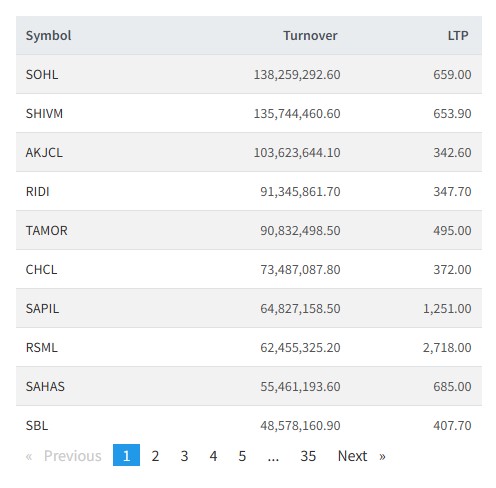Select the AKJCL symbol

point(44,153)
